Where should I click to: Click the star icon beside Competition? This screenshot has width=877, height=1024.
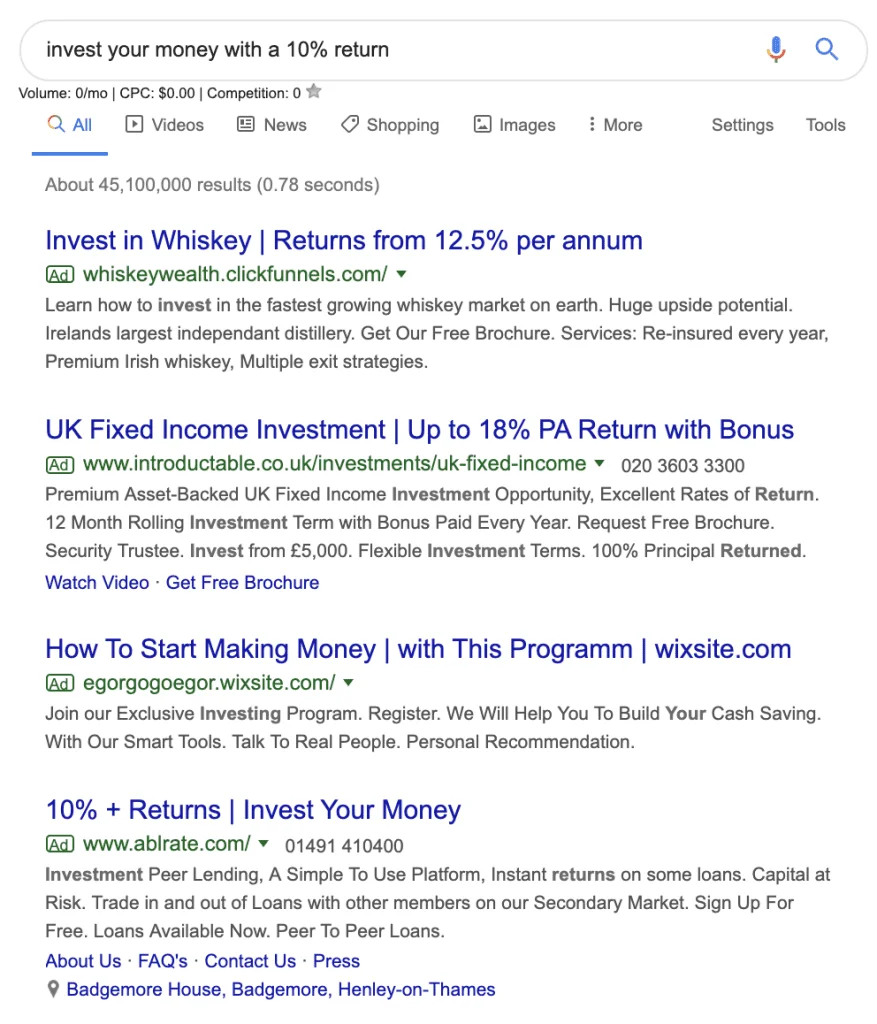[313, 91]
